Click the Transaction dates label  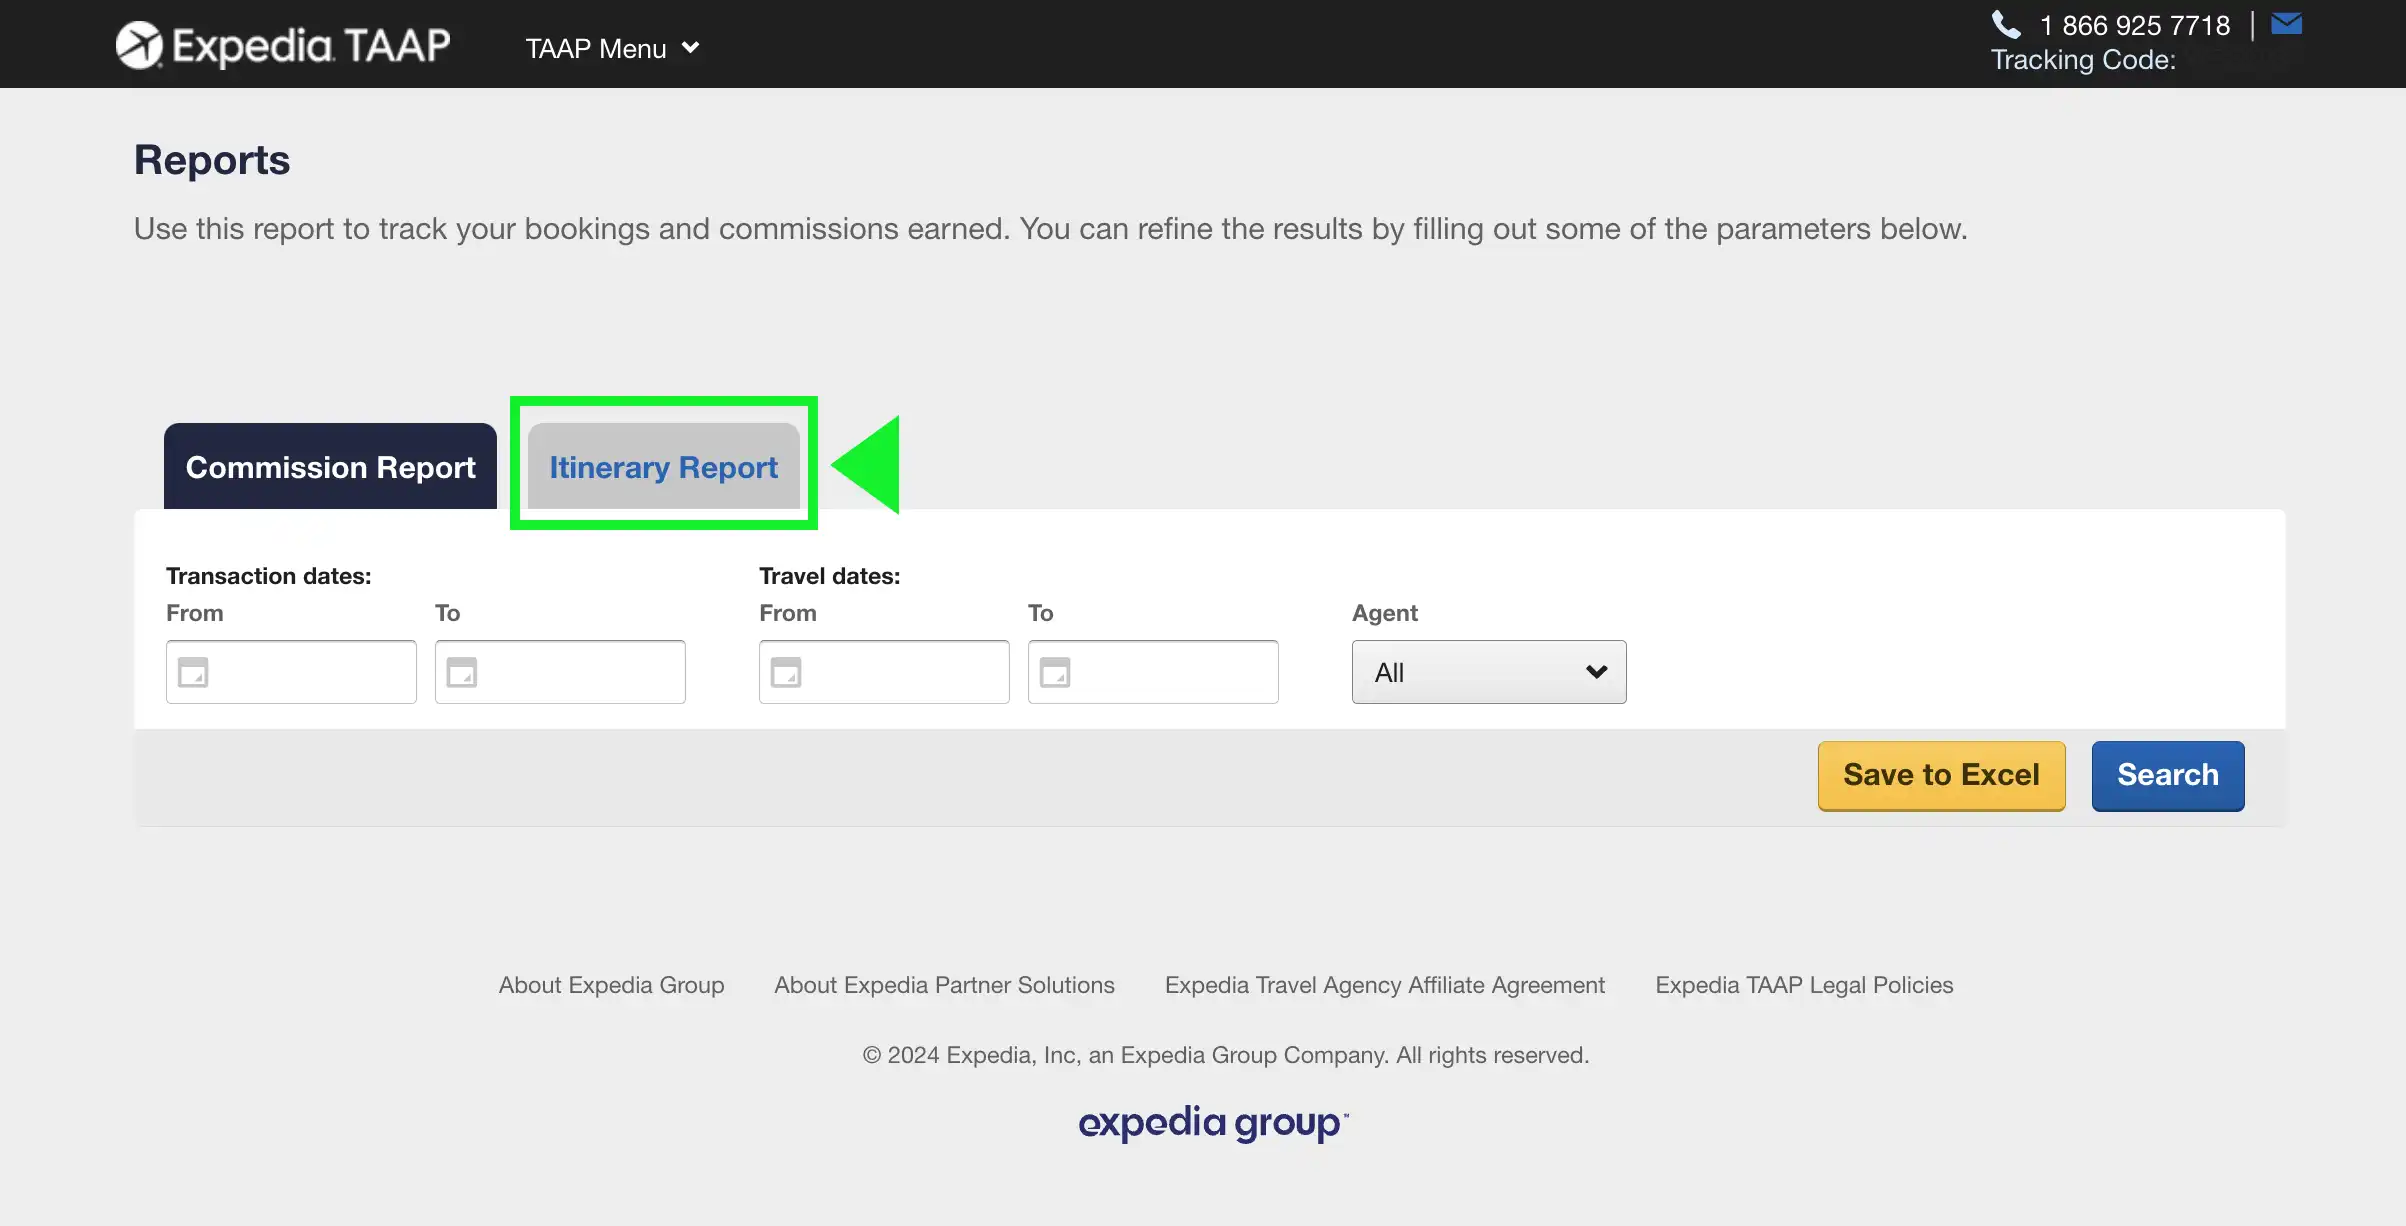pyautogui.click(x=268, y=576)
